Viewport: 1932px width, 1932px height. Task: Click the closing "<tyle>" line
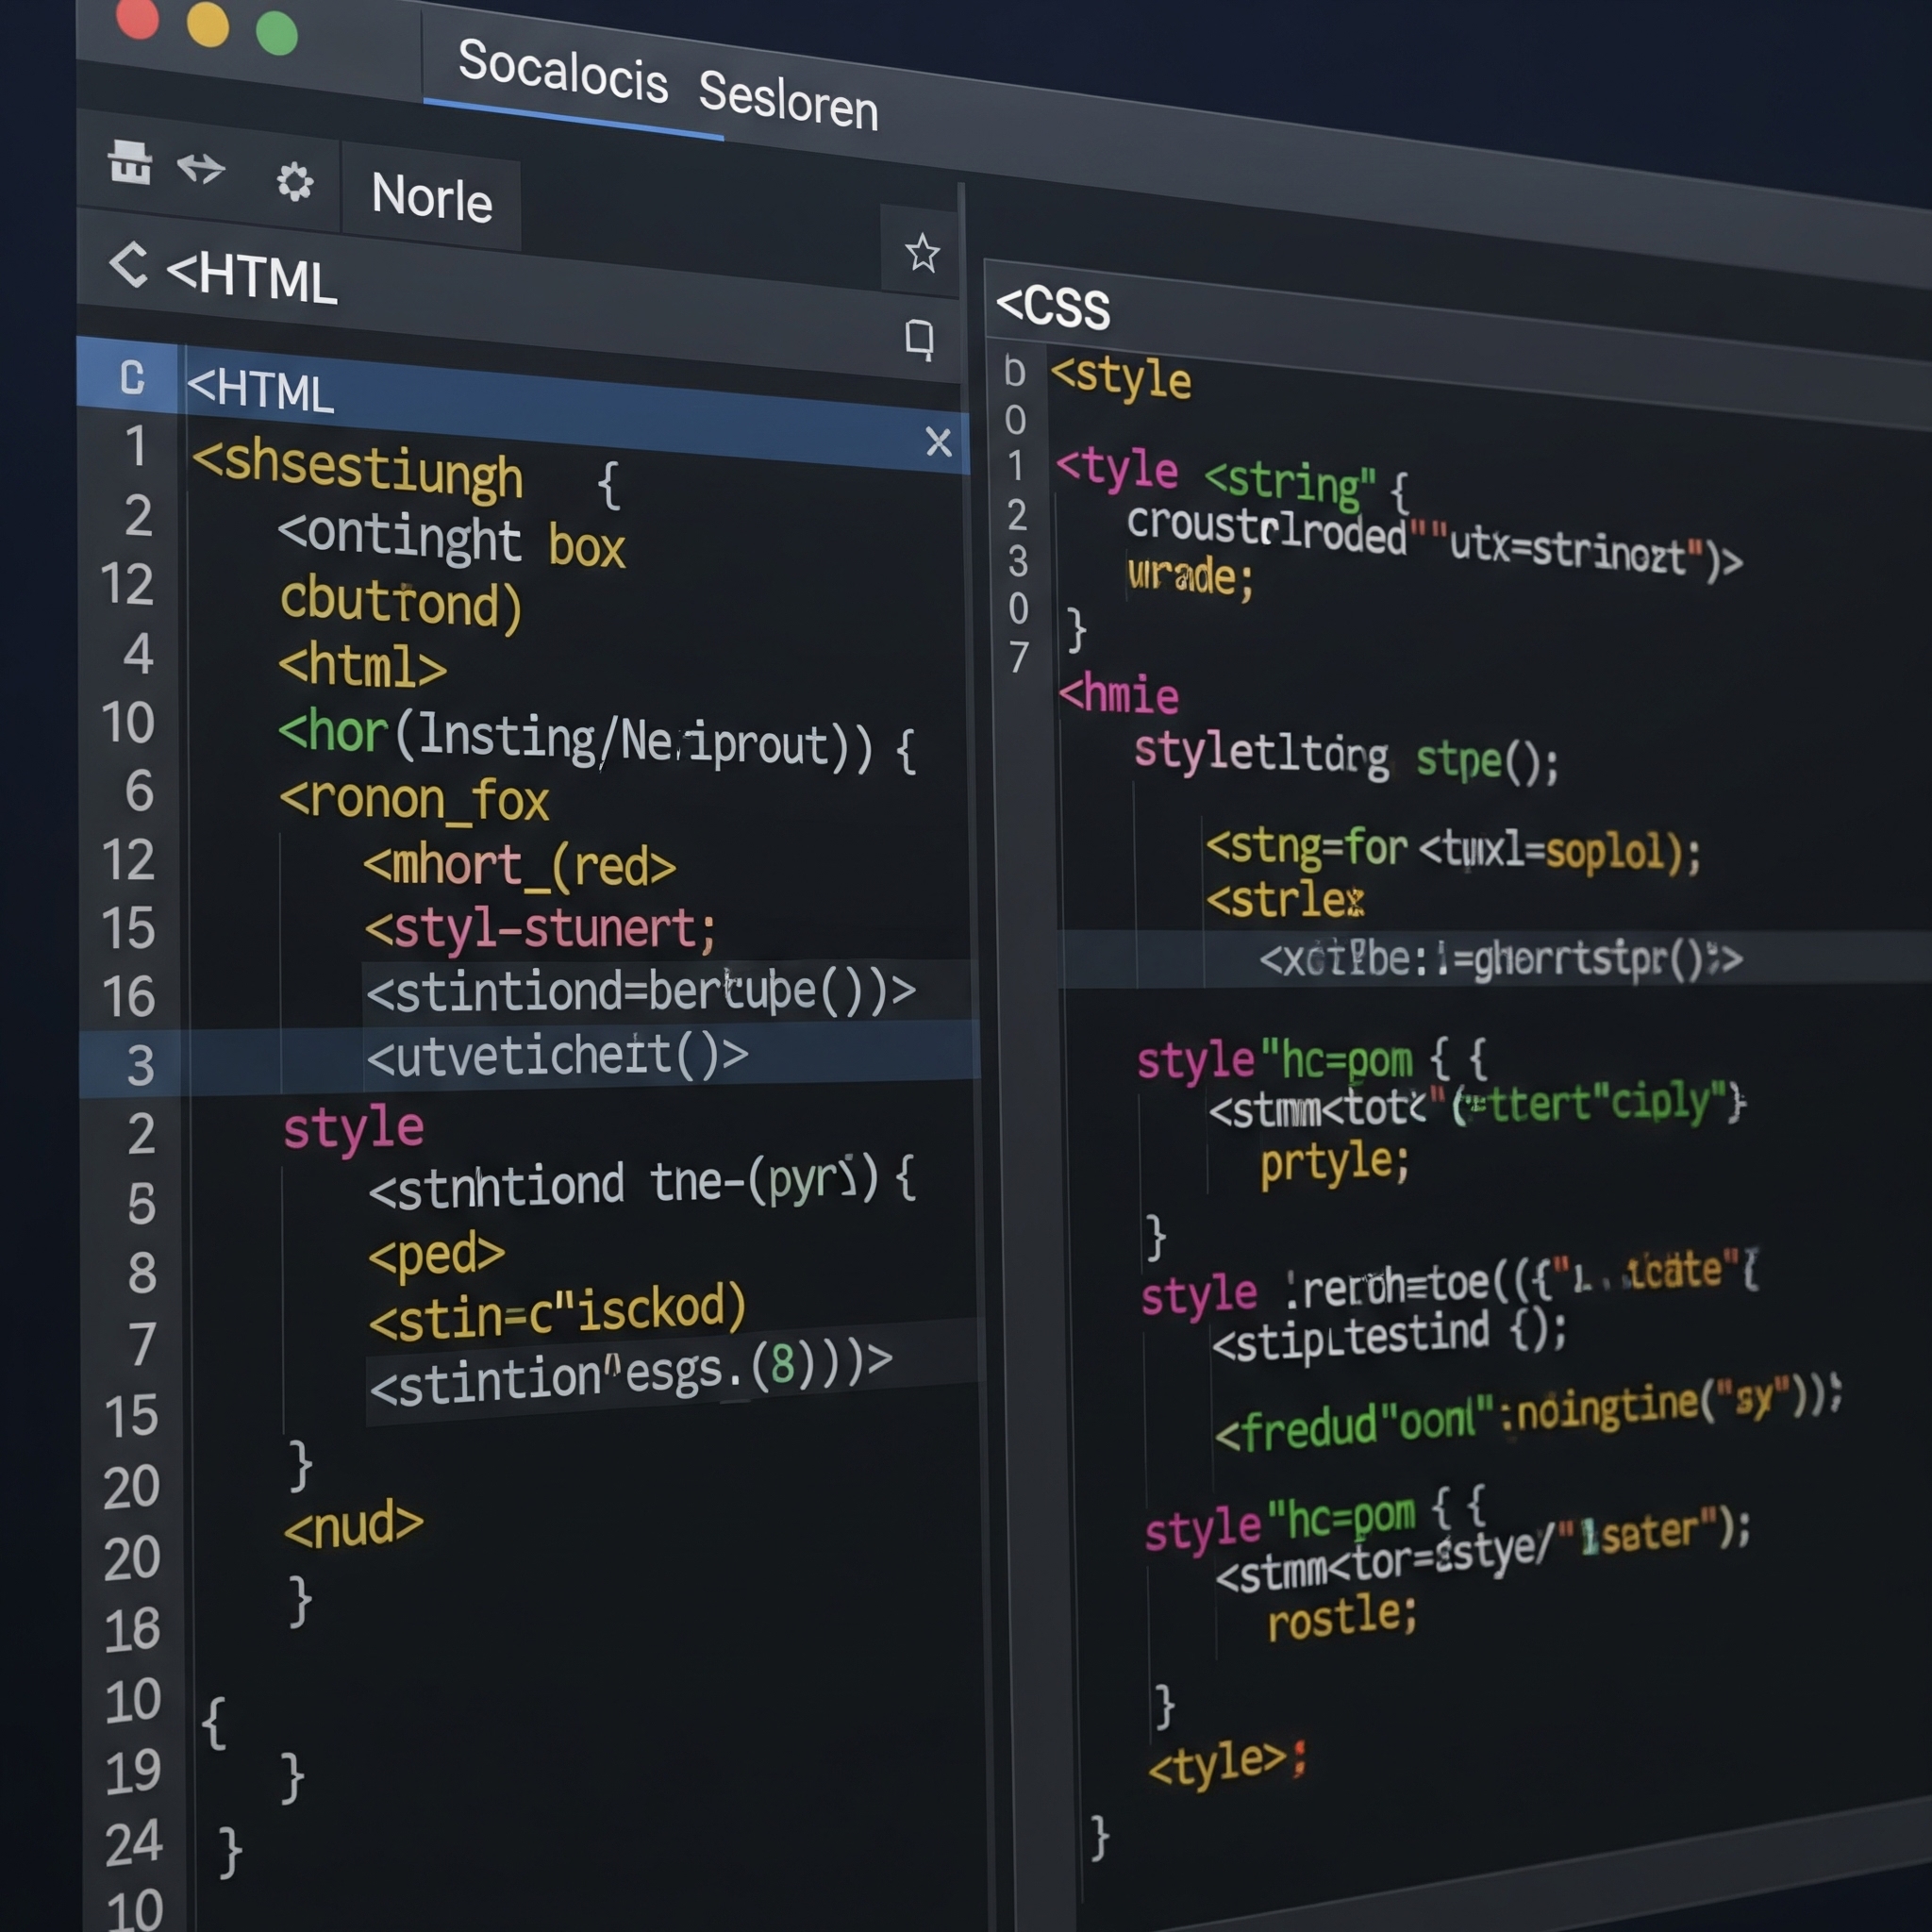[x=1227, y=1763]
